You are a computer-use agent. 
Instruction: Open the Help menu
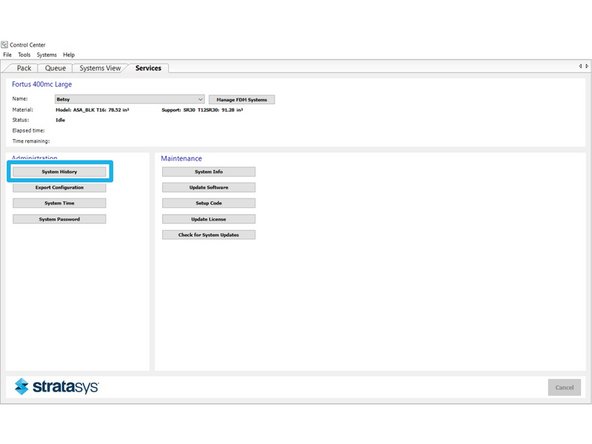[x=69, y=55]
